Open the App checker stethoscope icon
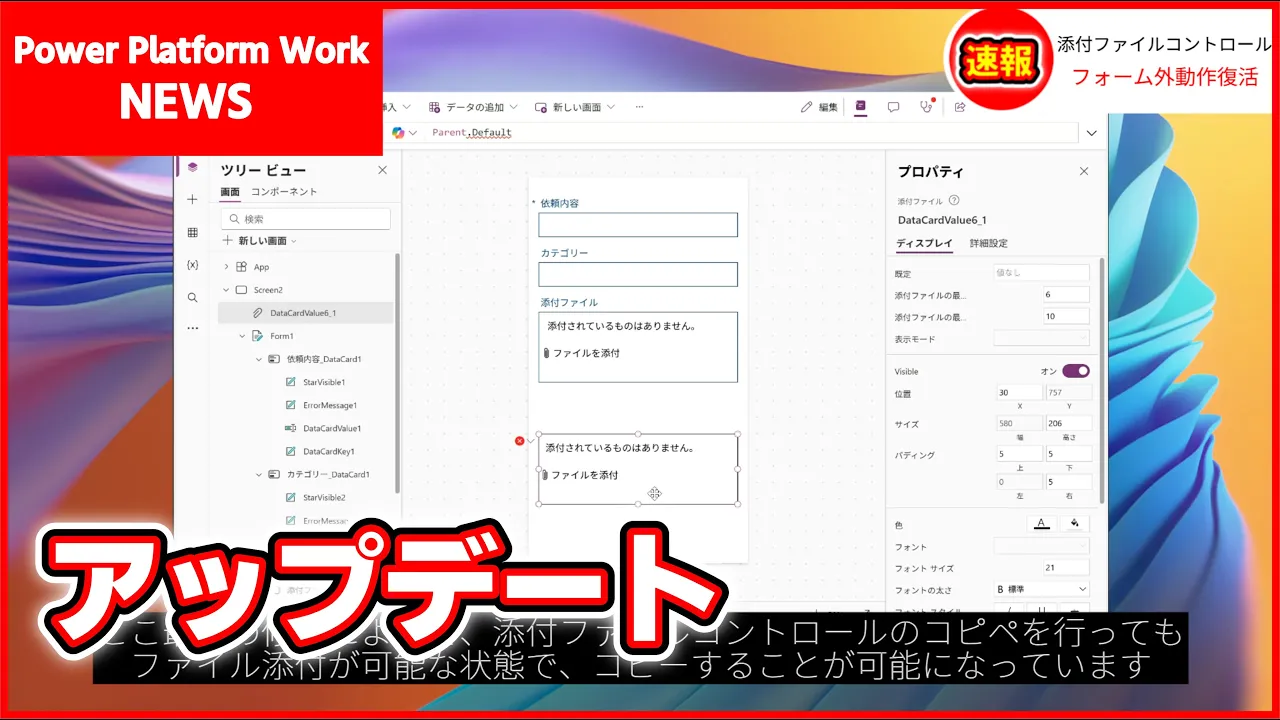The image size is (1280, 720). pyautogui.click(x=926, y=107)
